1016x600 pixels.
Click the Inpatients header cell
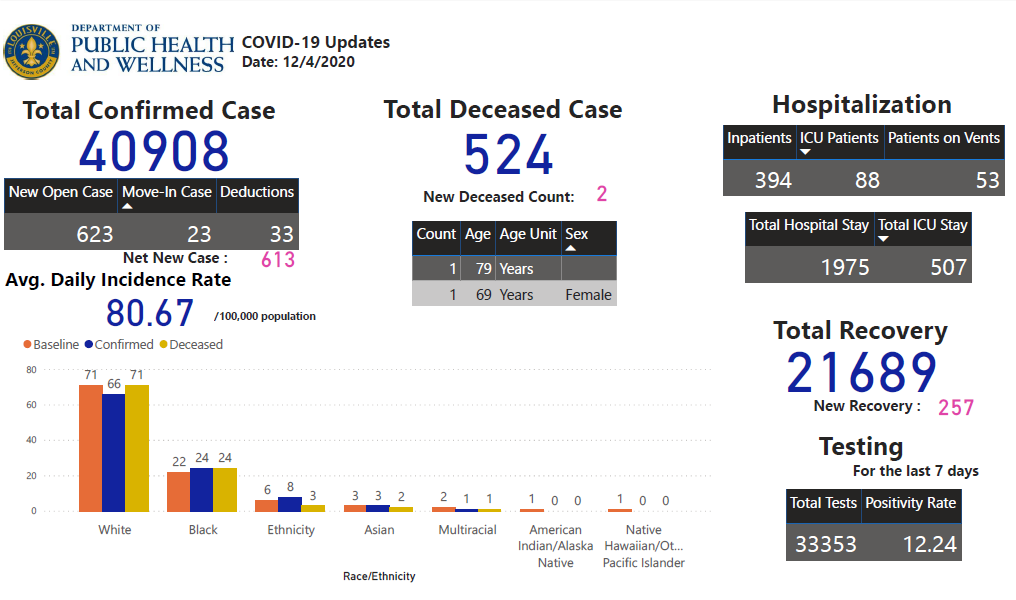(x=759, y=138)
